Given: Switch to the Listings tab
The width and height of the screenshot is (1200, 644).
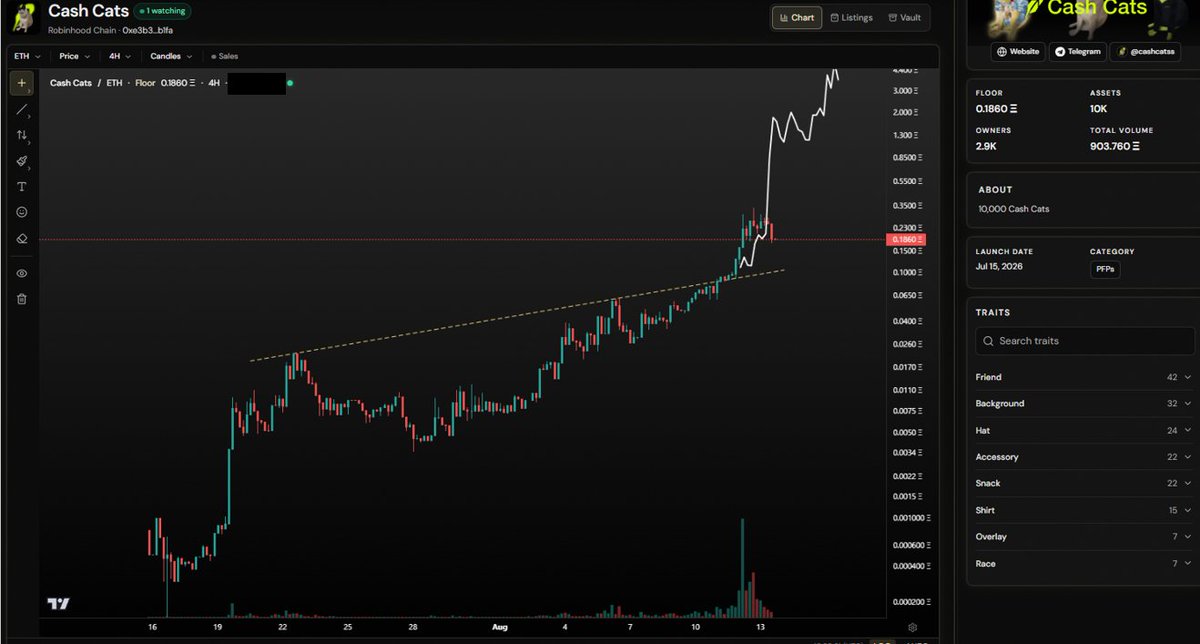Looking at the screenshot, I should click(850, 18).
